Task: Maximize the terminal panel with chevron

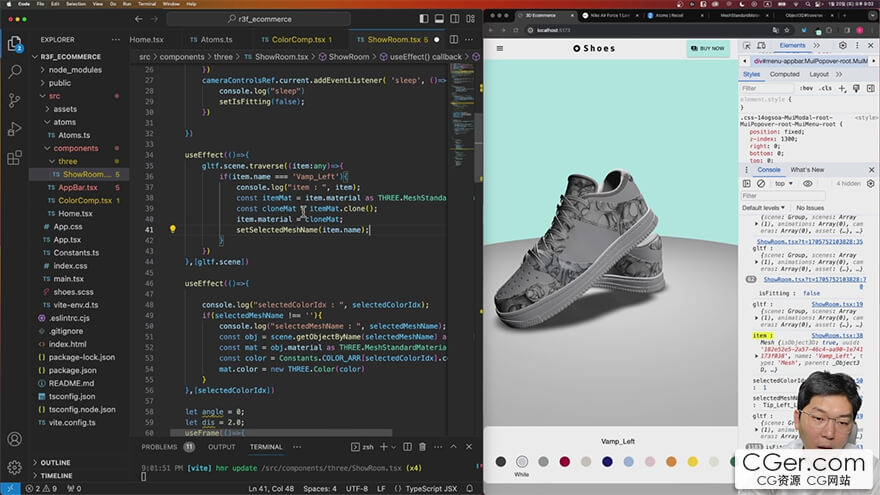Action: tap(453, 447)
